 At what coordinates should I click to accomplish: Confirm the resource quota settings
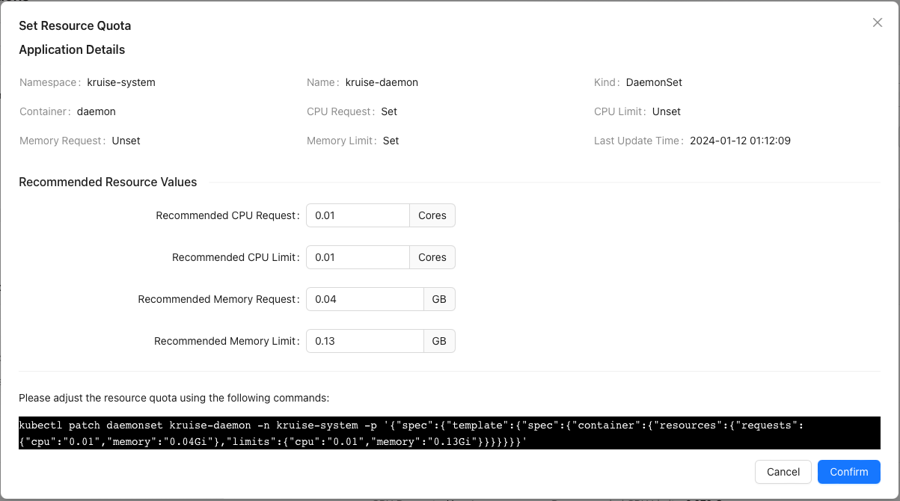click(x=849, y=472)
